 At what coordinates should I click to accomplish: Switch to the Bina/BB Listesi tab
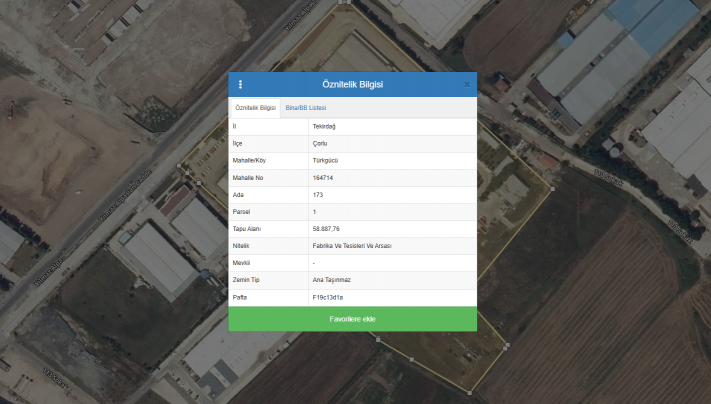[x=305, y=107]
